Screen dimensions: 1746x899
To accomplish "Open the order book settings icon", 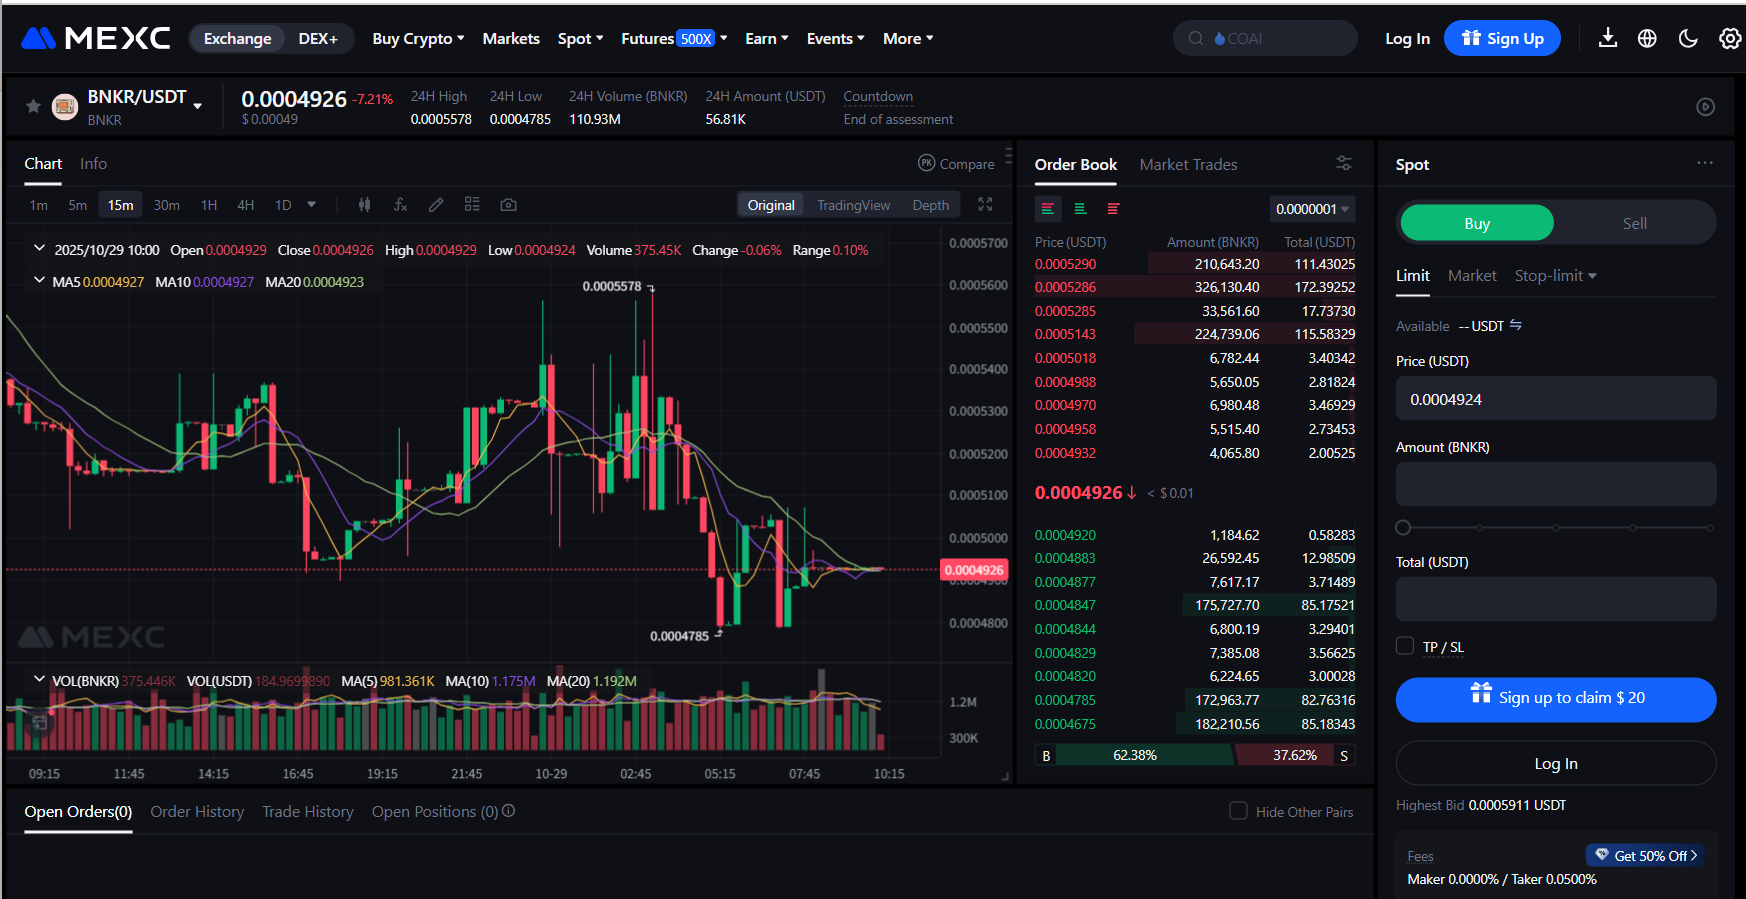I will (x=1343, y=163).
